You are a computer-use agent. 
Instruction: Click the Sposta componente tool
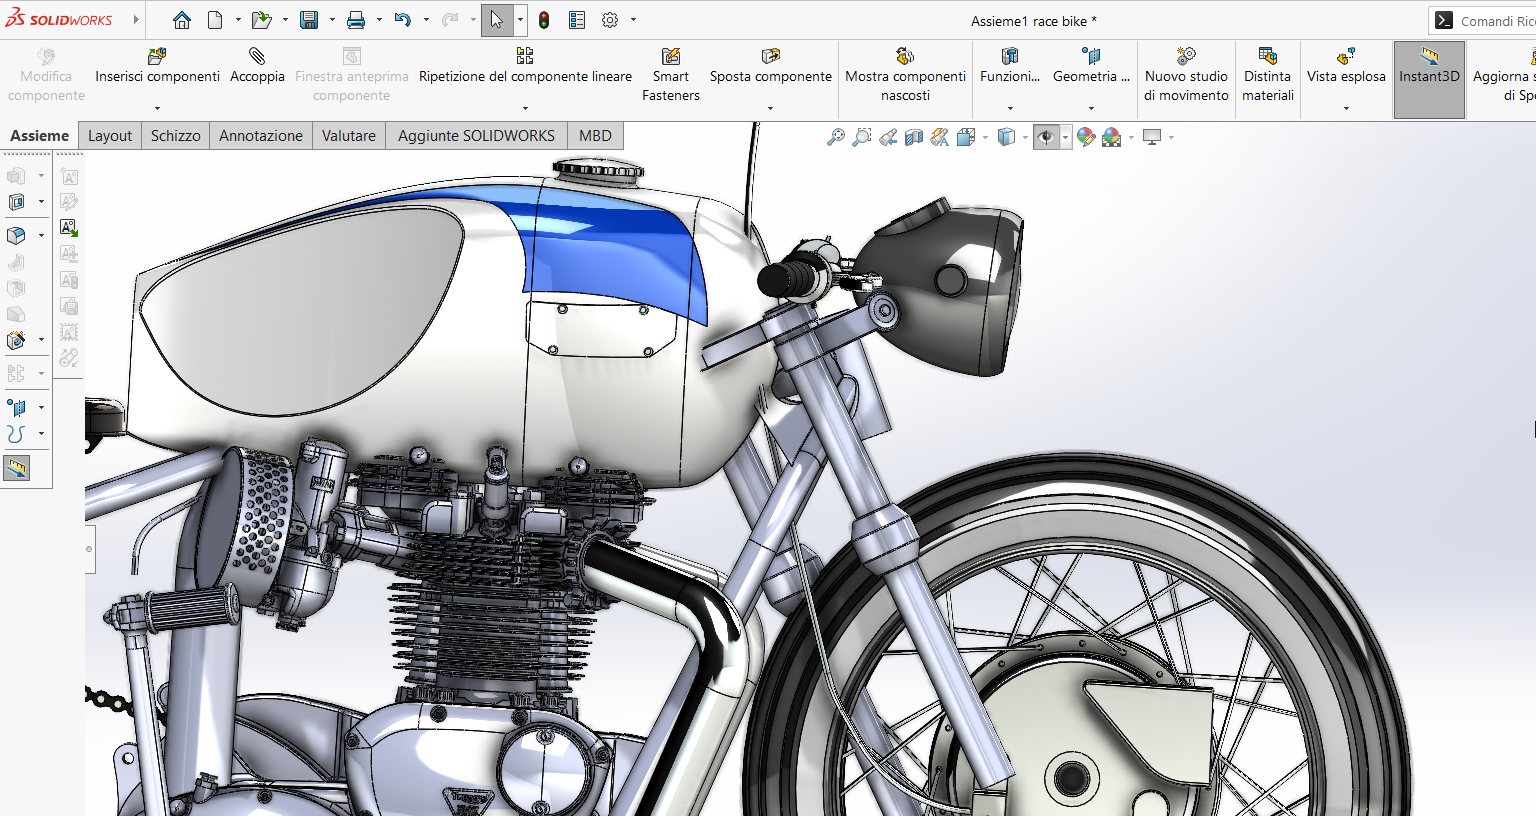tap(770, 66)
